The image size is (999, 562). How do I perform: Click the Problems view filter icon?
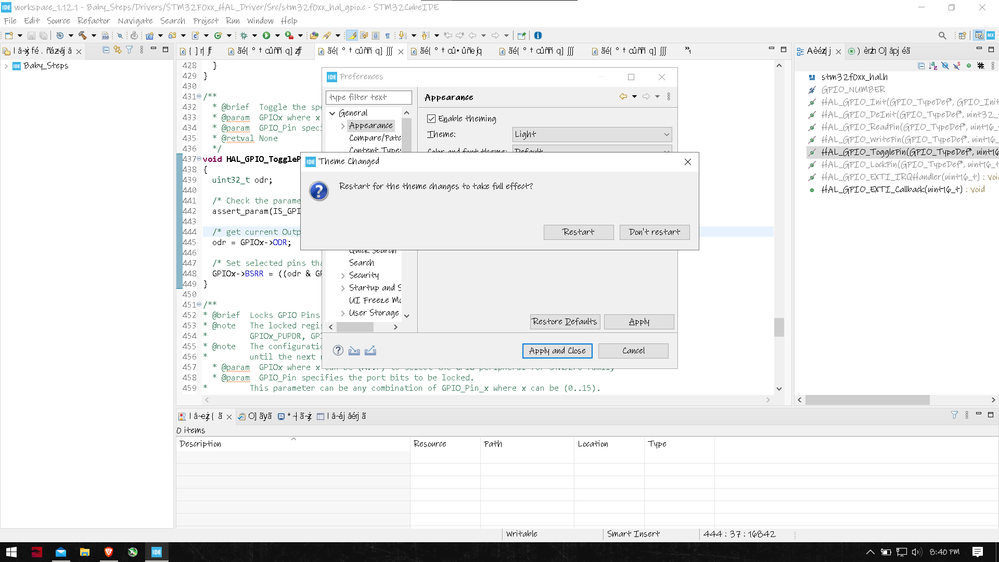954,415
